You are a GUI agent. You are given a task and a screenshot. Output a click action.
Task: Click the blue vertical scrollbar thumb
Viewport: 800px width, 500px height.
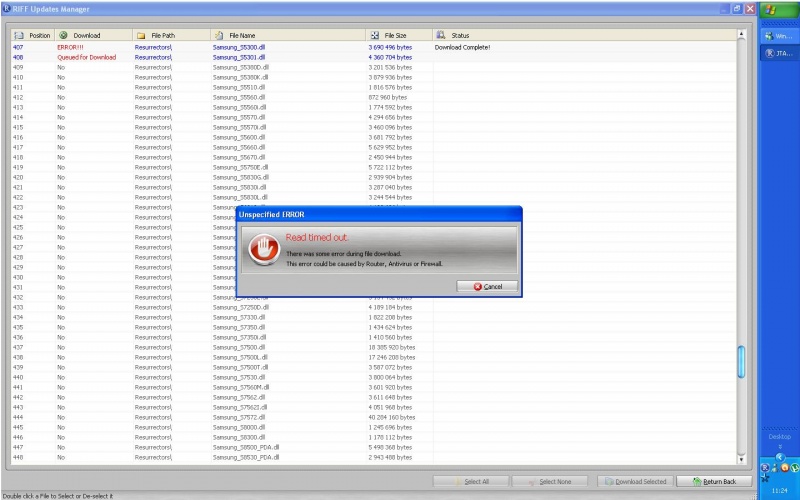(x=741, y=362)
